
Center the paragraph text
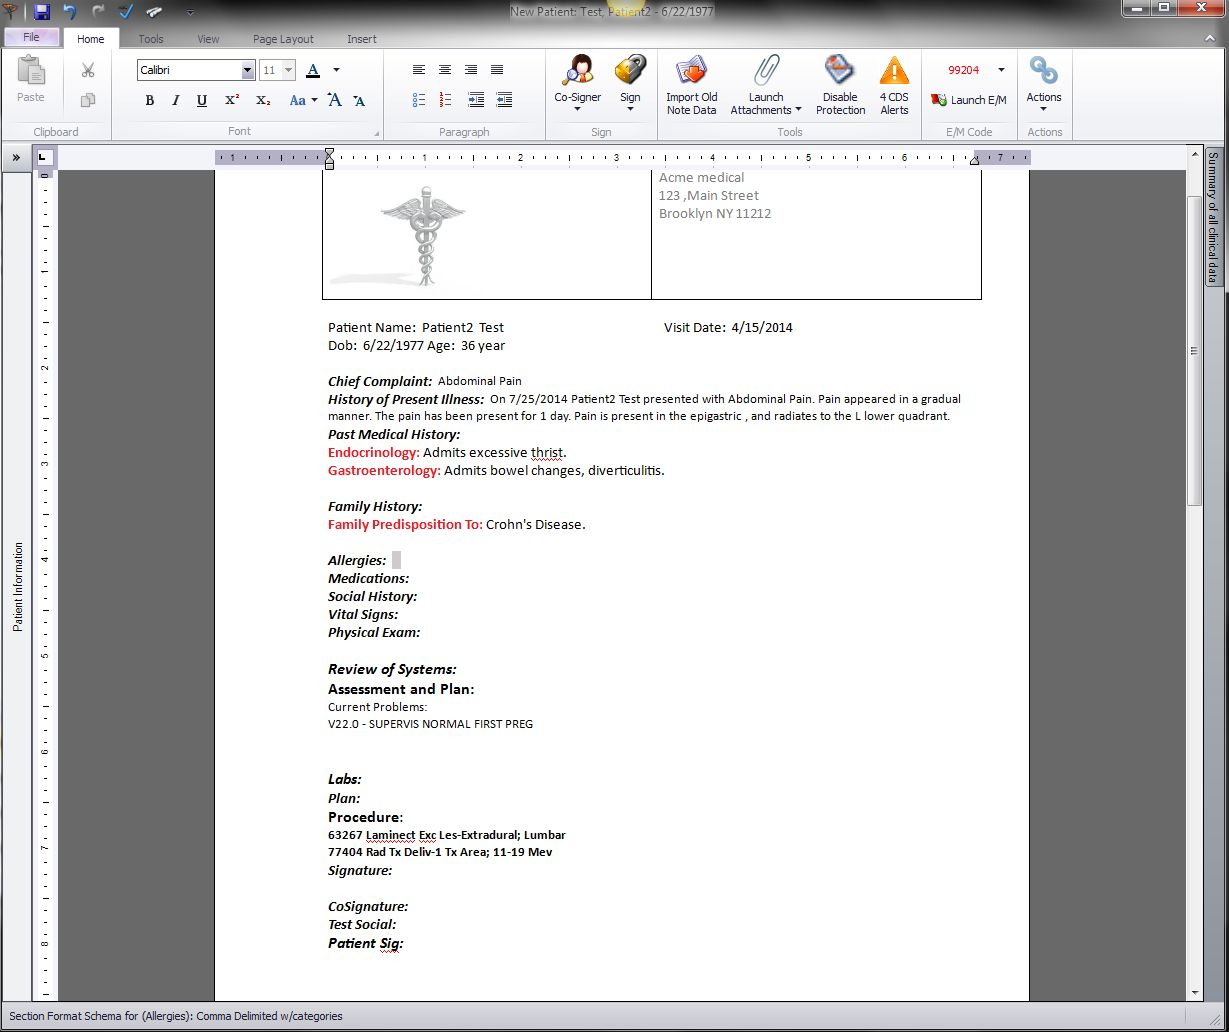click(445, 70)
